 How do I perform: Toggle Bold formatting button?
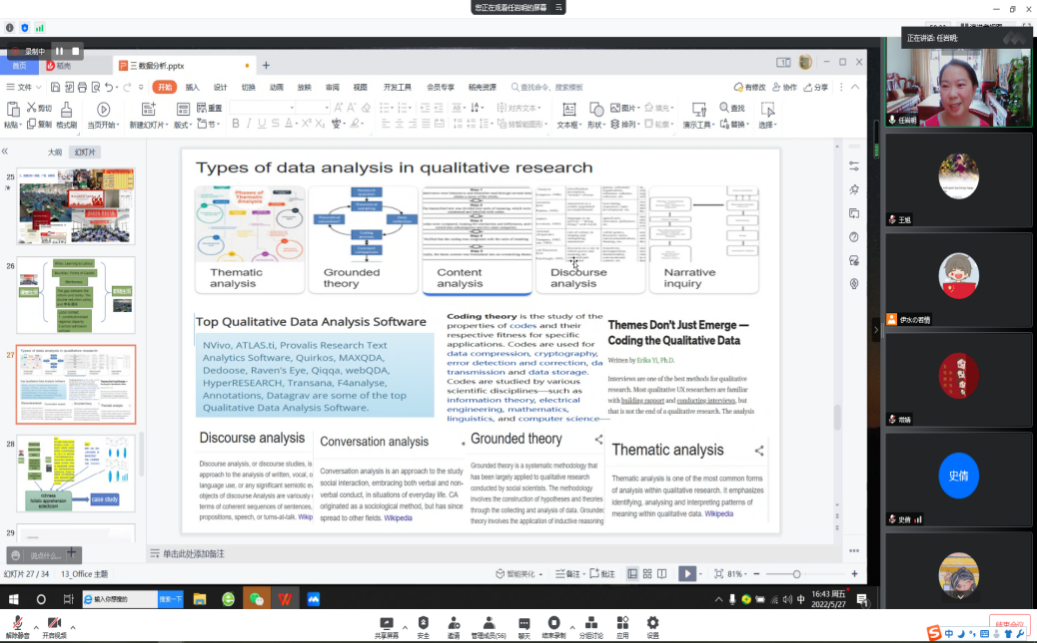[235, 124]
